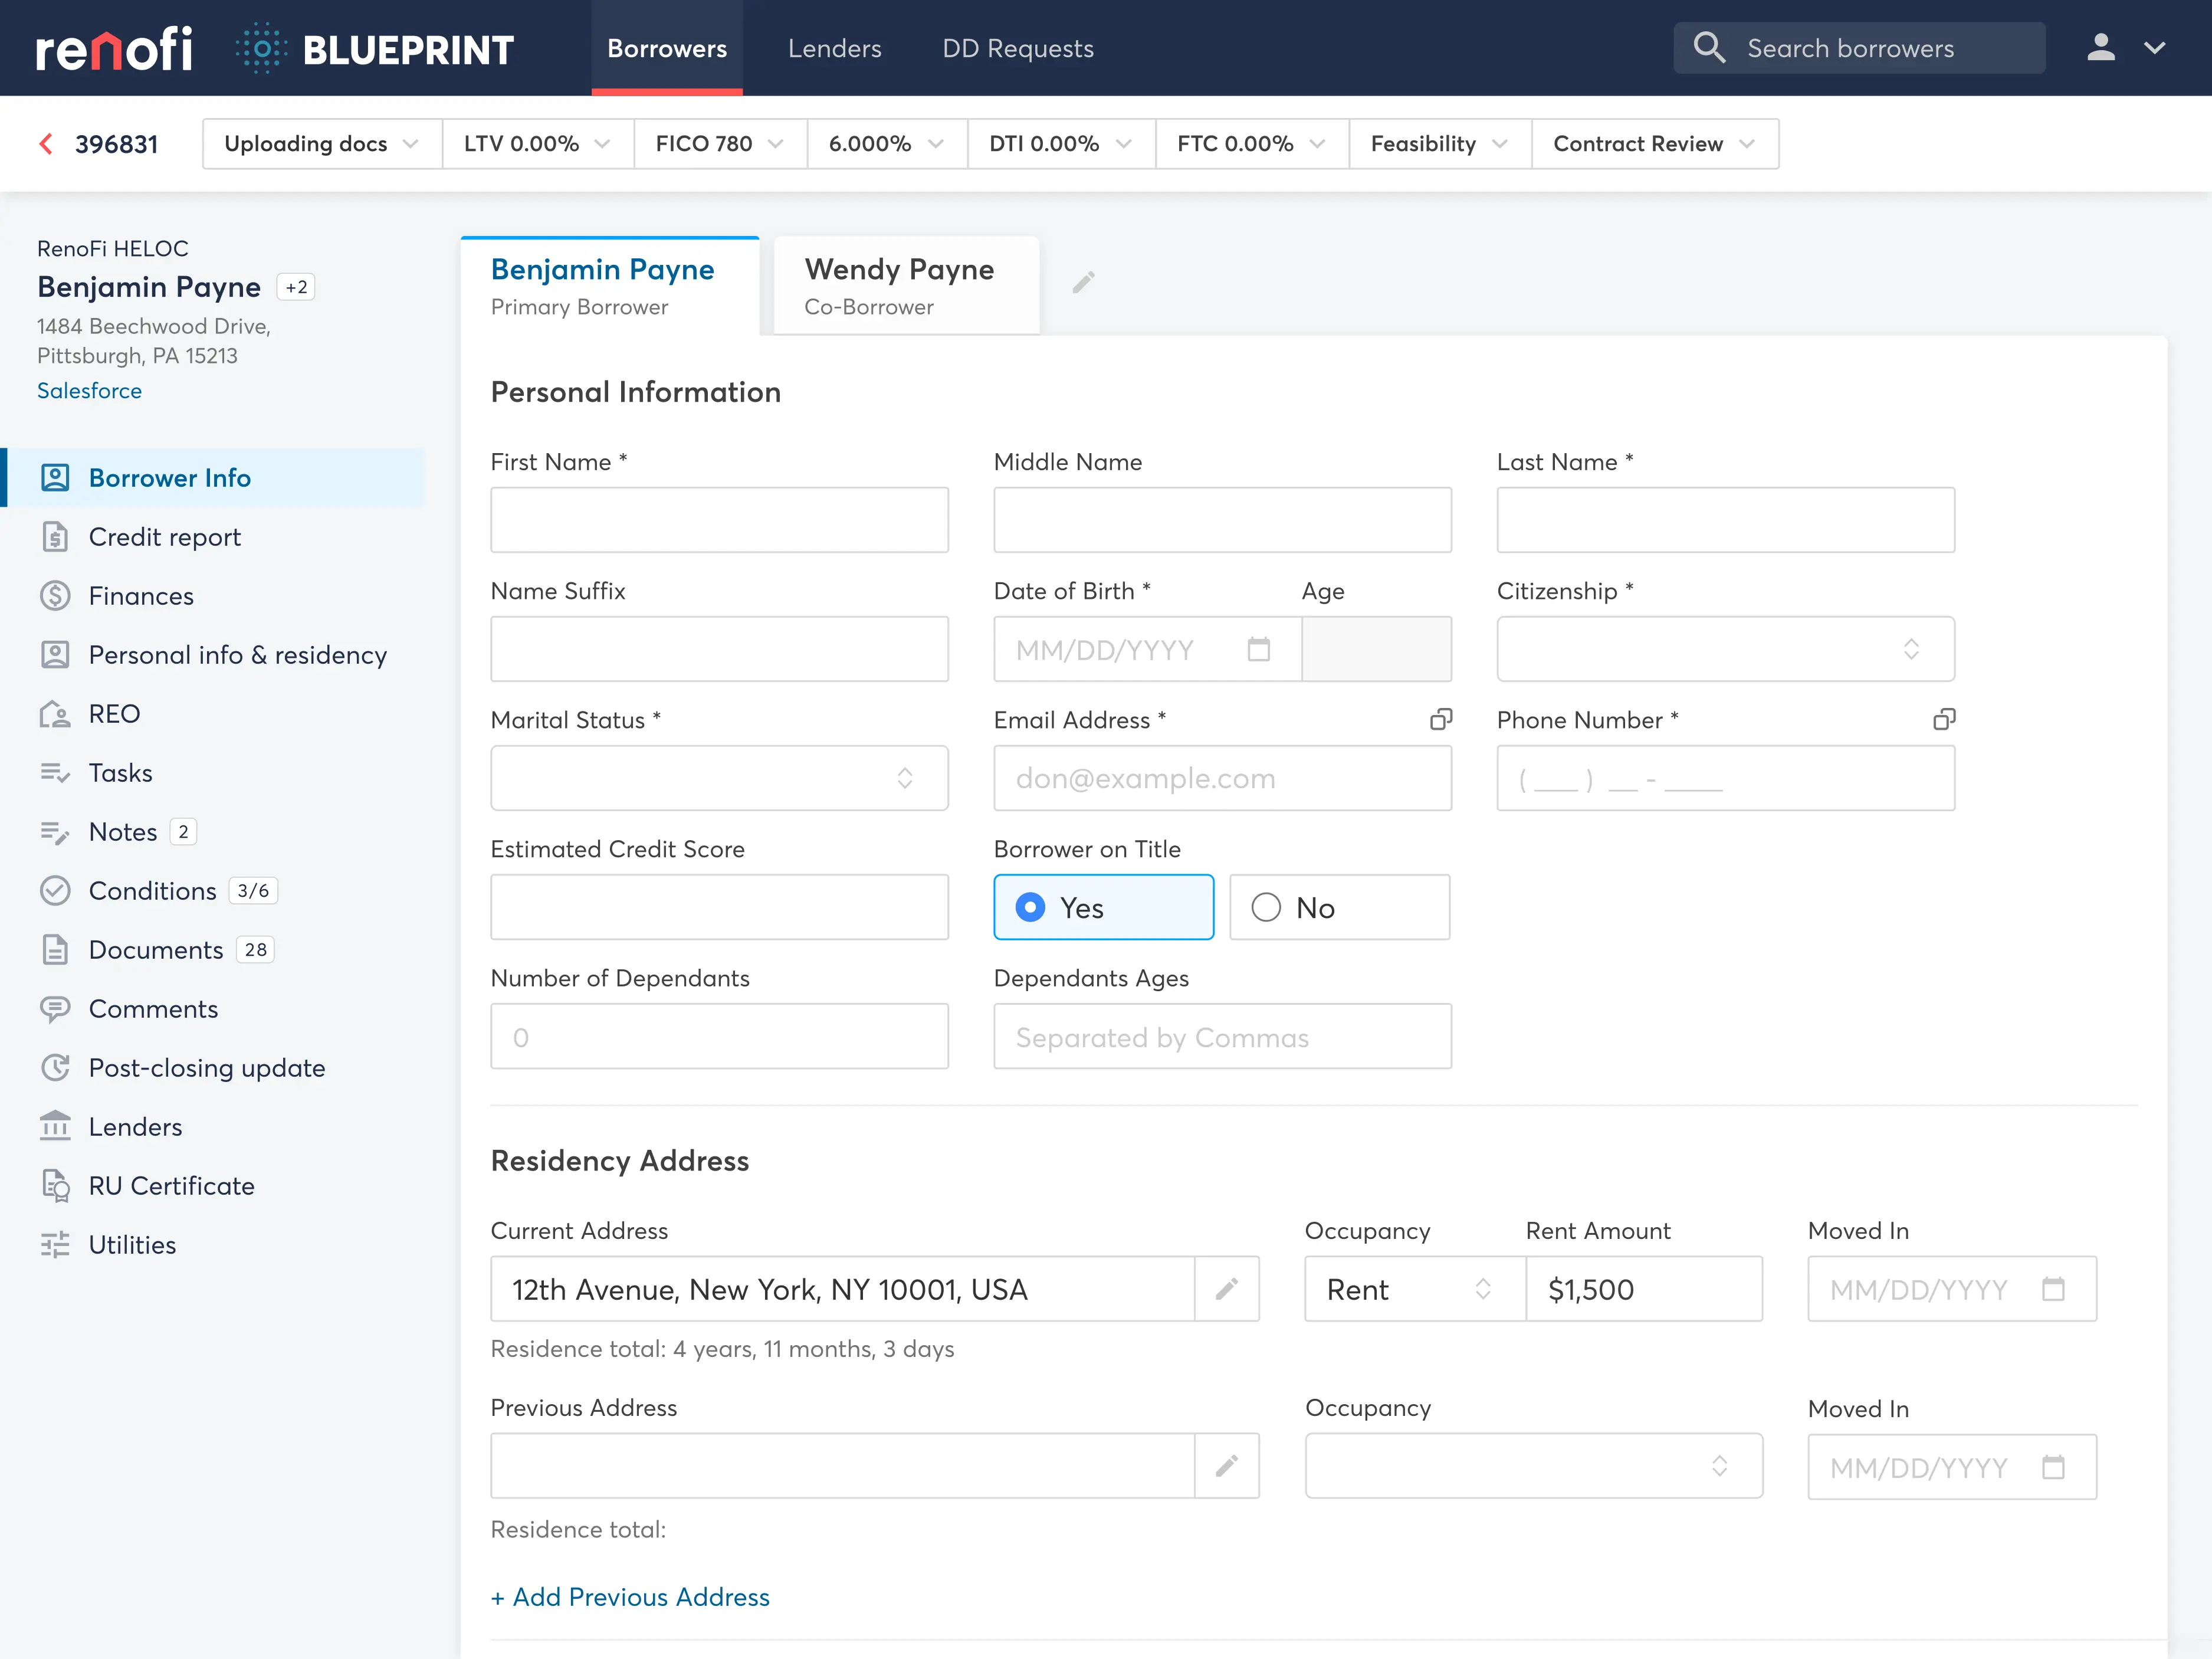
Task: Click the Middle Name field
Action: 1222,520
